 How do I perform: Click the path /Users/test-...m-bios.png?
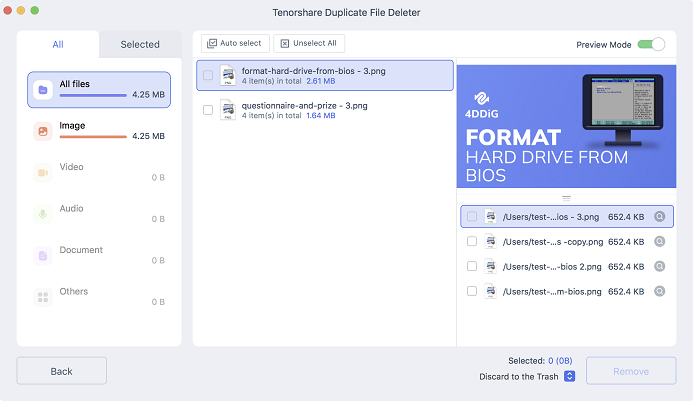coord(552,292)
